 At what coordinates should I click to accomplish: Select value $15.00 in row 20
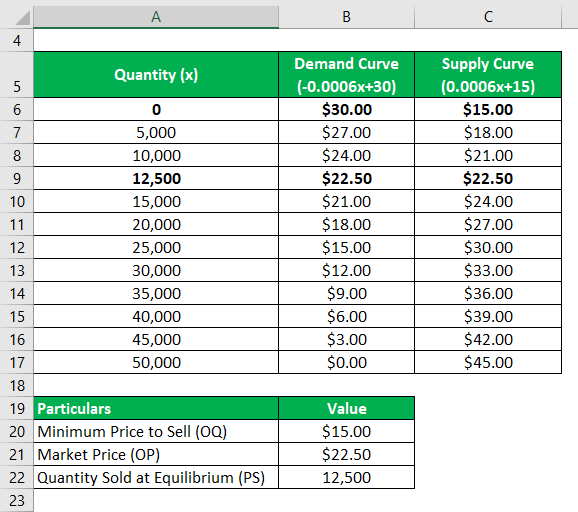pyautogui.click(x=347, y=431)
